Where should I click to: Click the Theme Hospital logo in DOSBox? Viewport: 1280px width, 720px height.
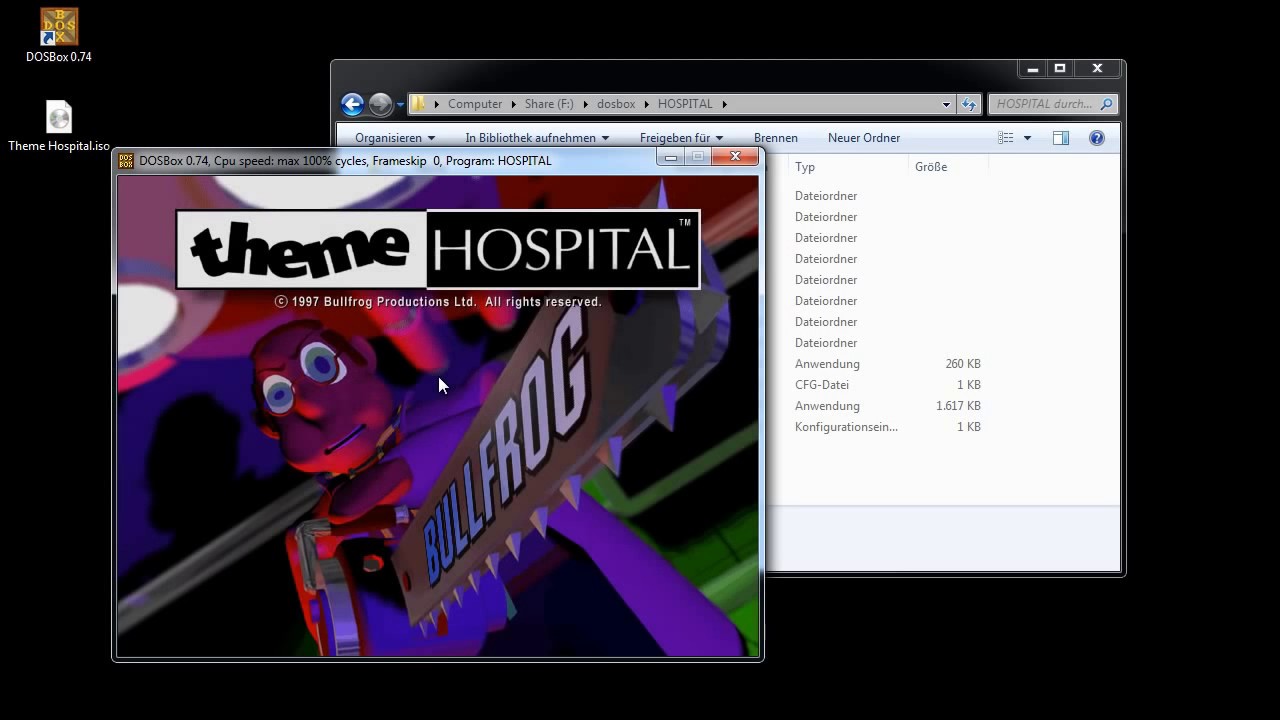pyautogui.click(x=438, y=249)
